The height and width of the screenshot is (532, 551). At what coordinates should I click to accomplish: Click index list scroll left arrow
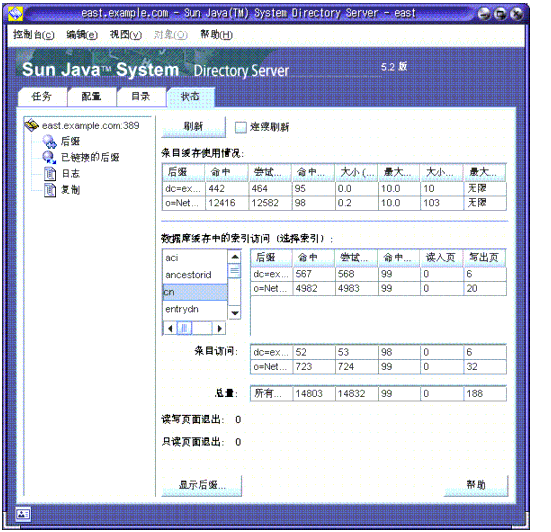pos(170,329)
